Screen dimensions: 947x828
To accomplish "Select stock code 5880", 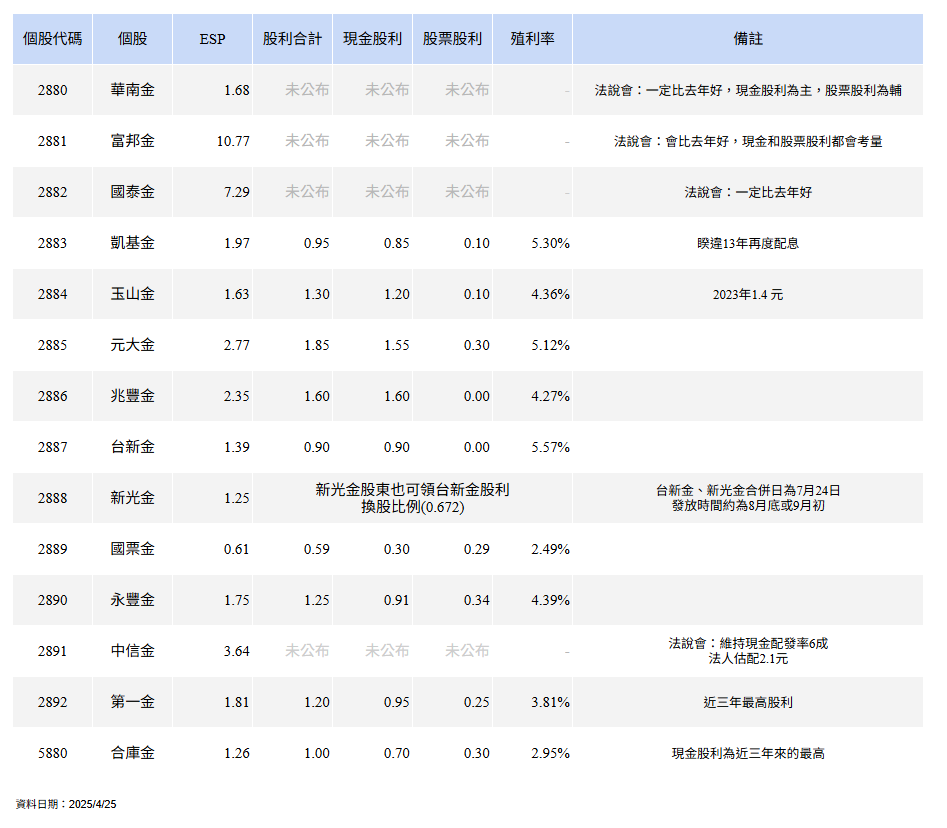I will pos(53,754).
